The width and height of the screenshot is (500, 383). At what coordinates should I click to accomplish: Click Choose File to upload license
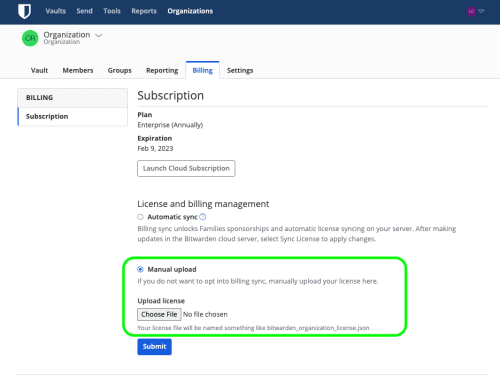pos(159,314)
